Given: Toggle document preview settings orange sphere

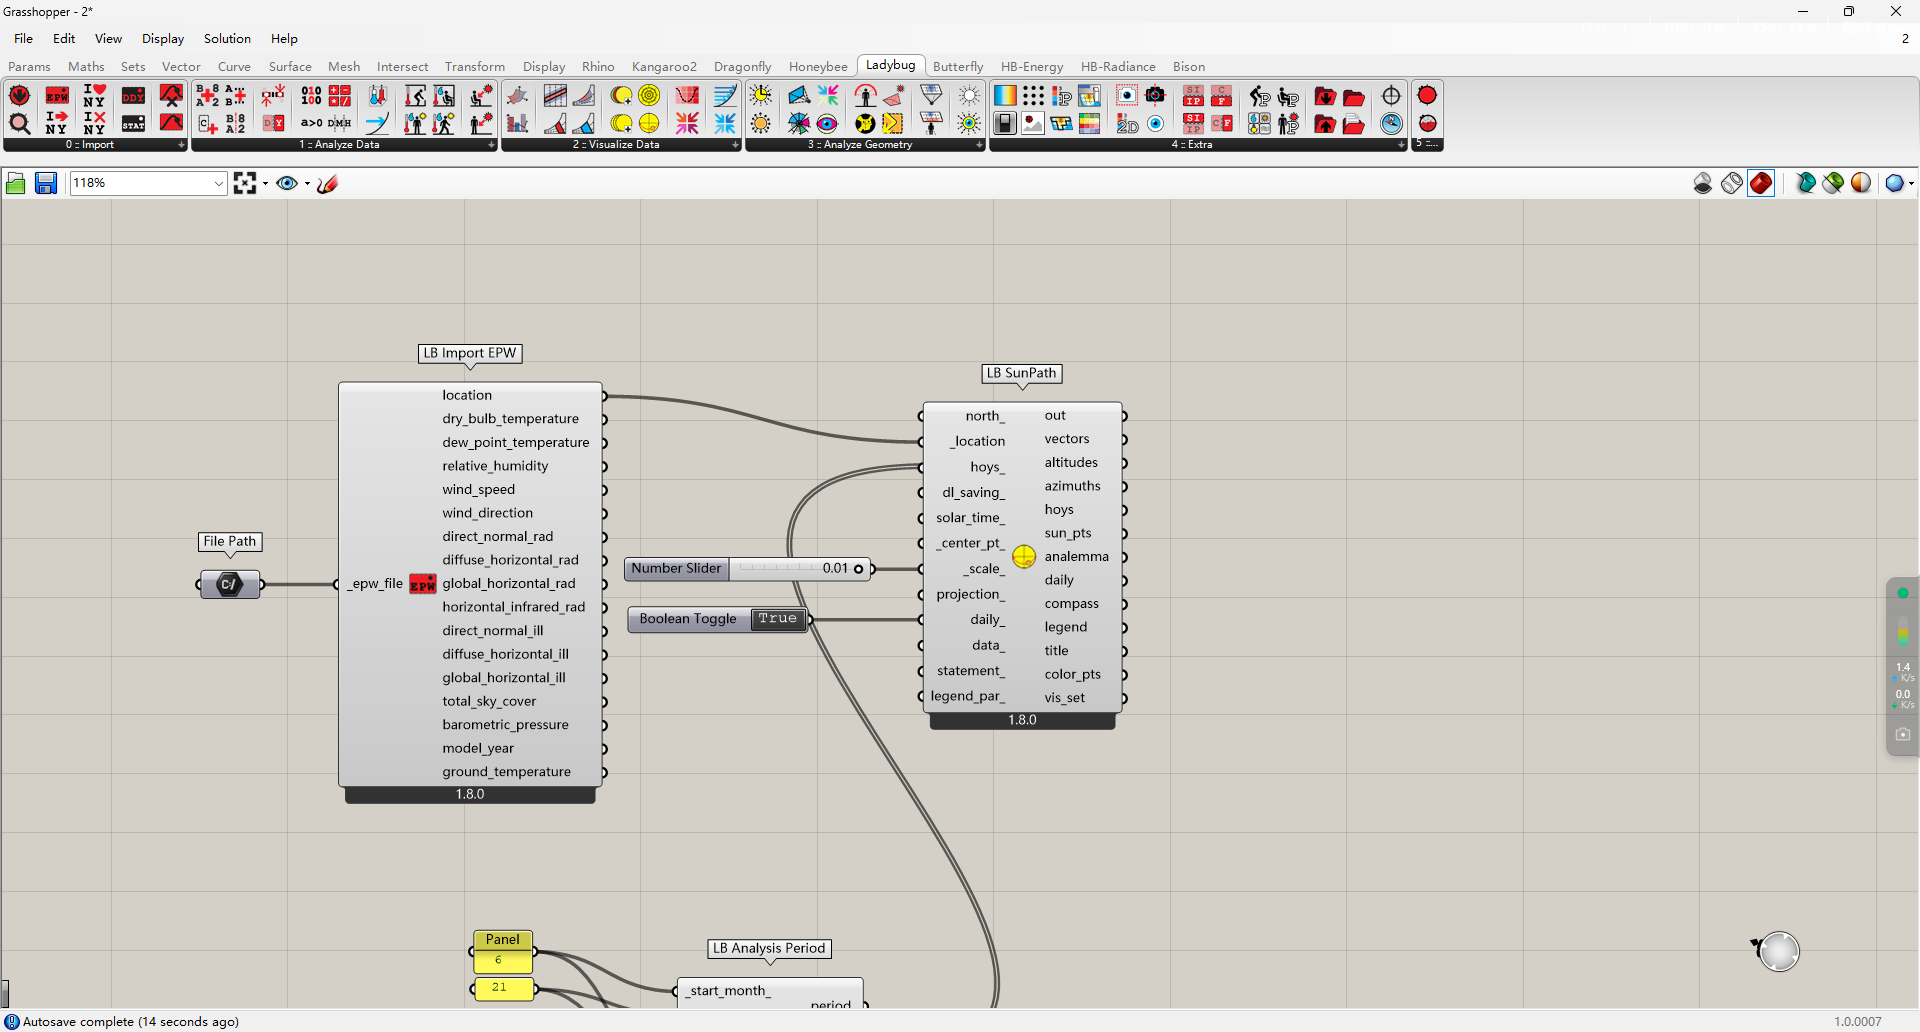Looking at the screenshot, I should coord(1861,183).
